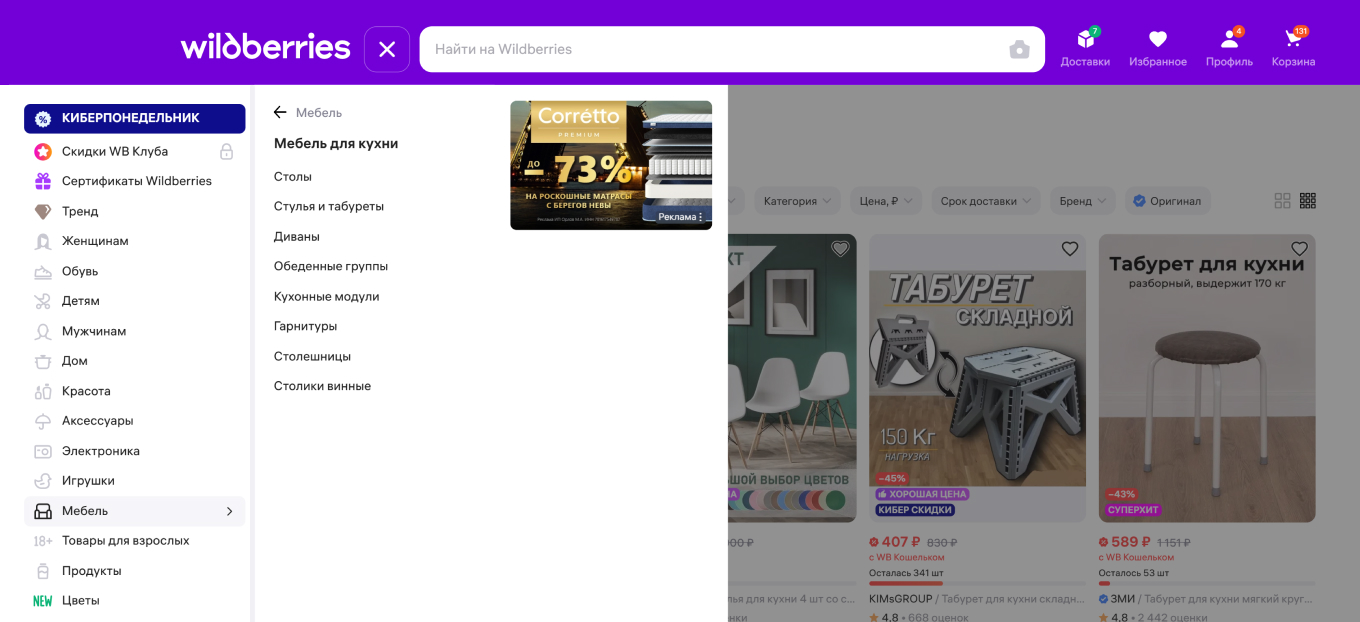Open Стулья и табуреты subcategory
Viewport: 1360px width, 622px height.
(328, 206)
